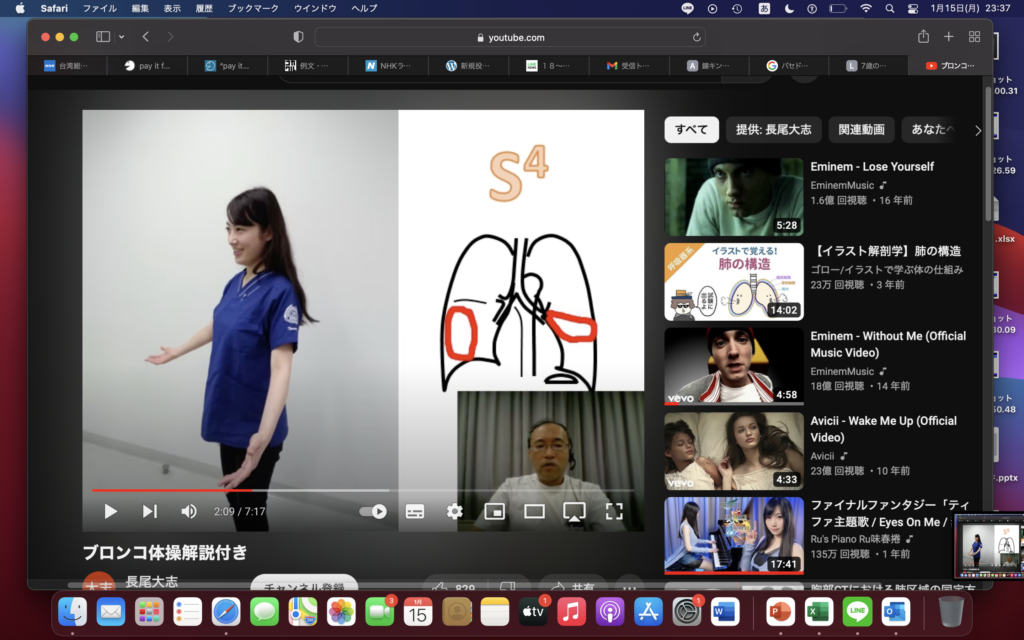Open the video settings gear
Screen dimensions: 1024x640
(x=454, y=511)
